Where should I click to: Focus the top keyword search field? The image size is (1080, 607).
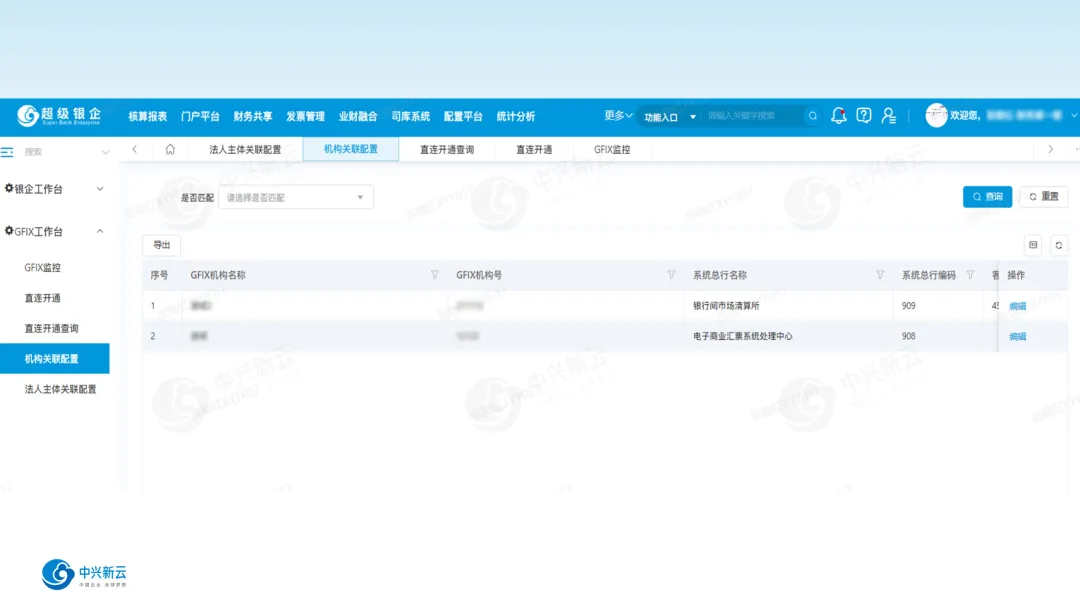click(x=754, y=116)
